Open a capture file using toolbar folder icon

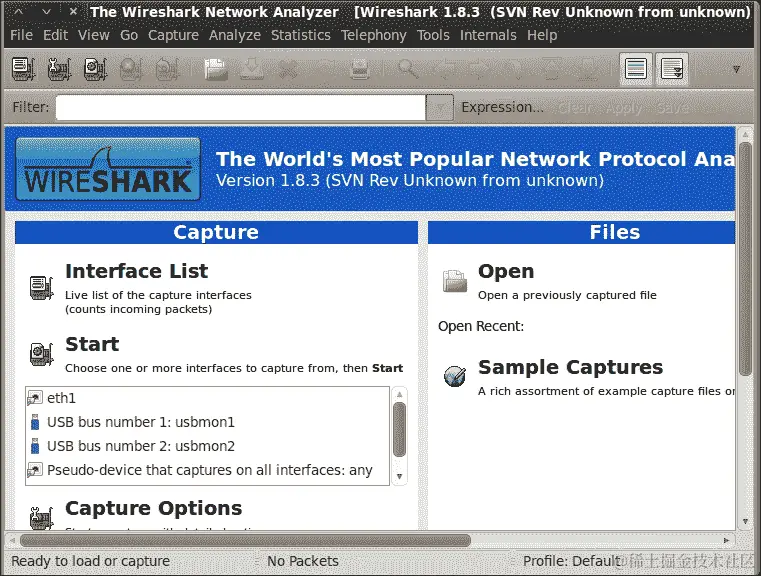(x=215, y=69)
